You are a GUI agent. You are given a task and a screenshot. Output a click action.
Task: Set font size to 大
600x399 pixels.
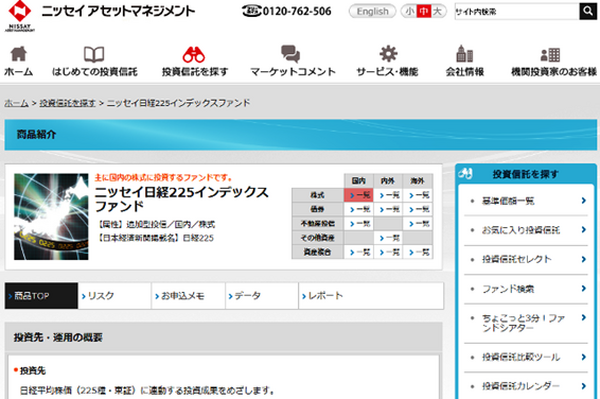(437, 11)
